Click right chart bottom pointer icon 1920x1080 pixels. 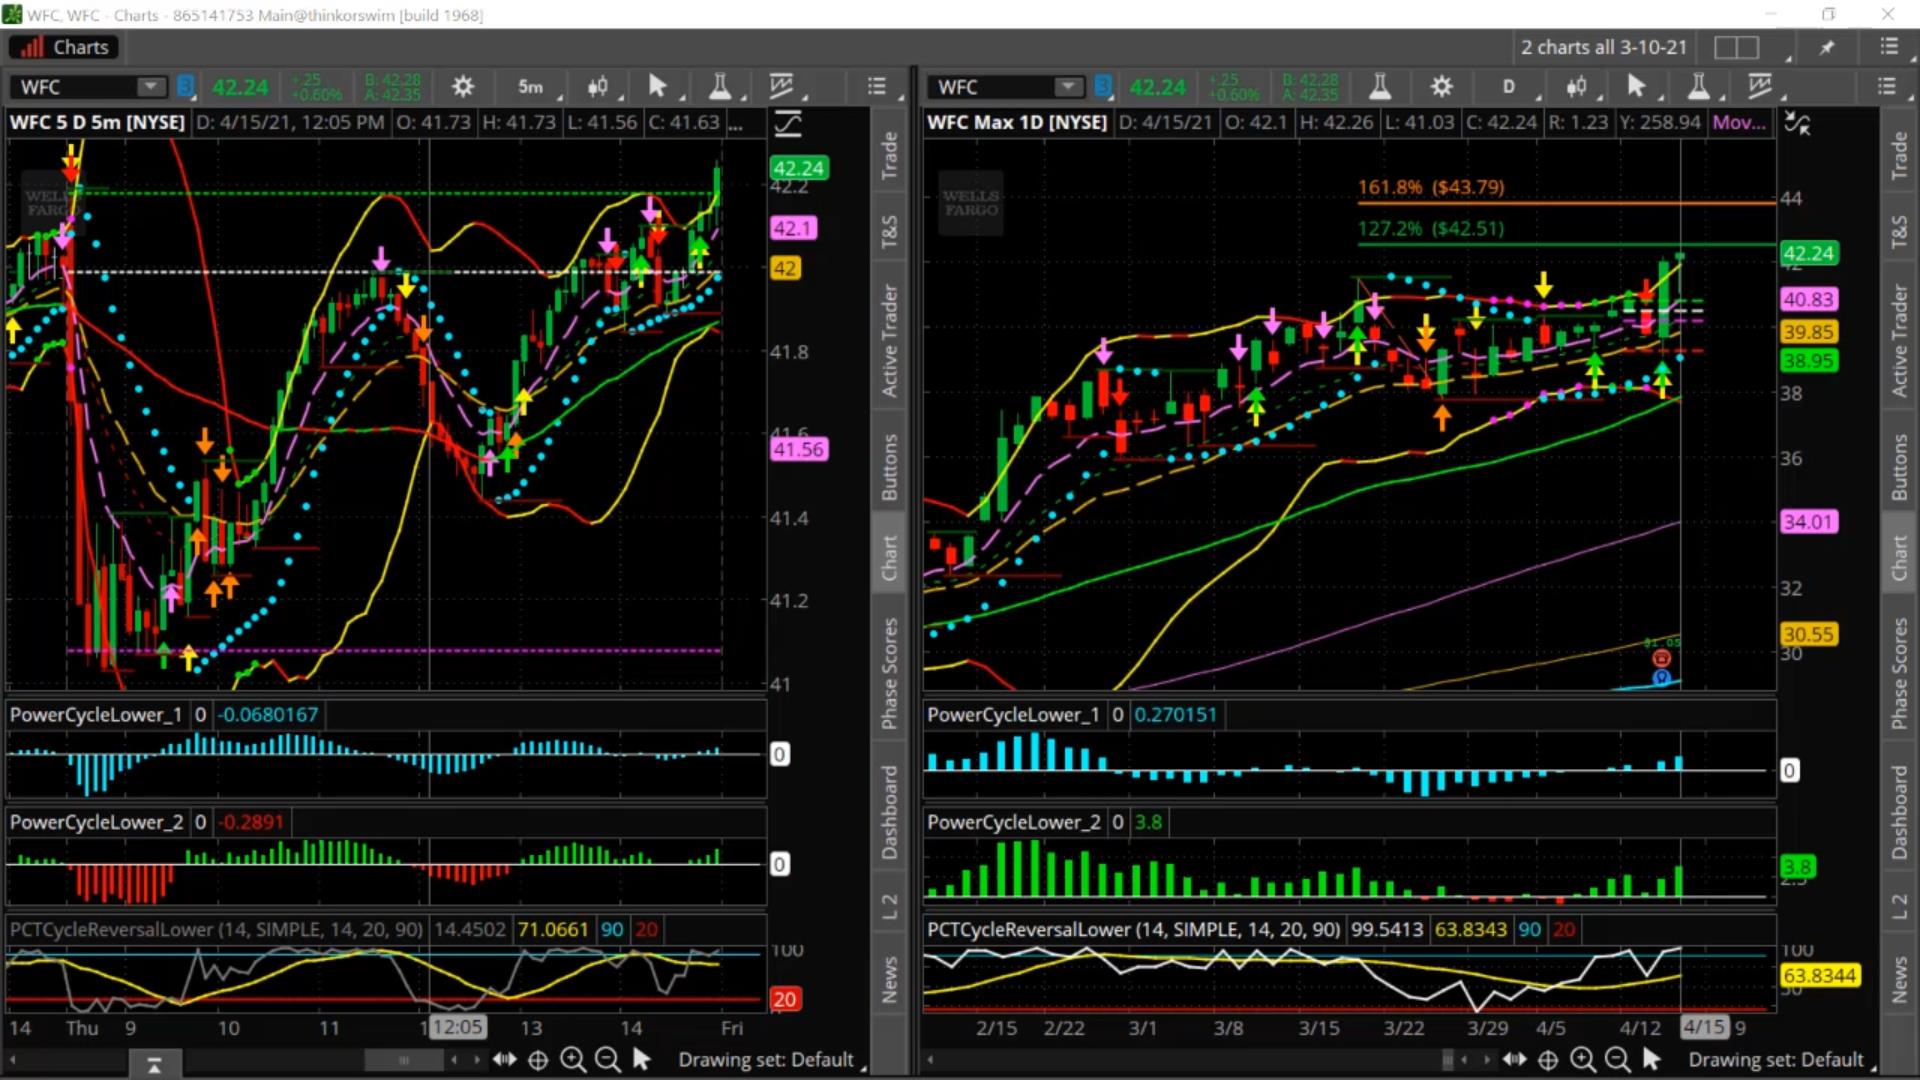(1651, 1059)
